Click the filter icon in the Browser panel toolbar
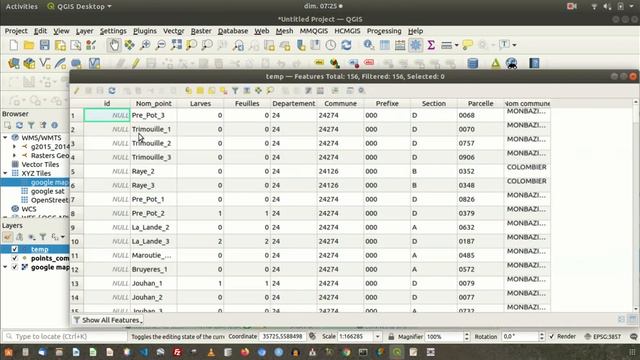640x360 pixels. 31,125
